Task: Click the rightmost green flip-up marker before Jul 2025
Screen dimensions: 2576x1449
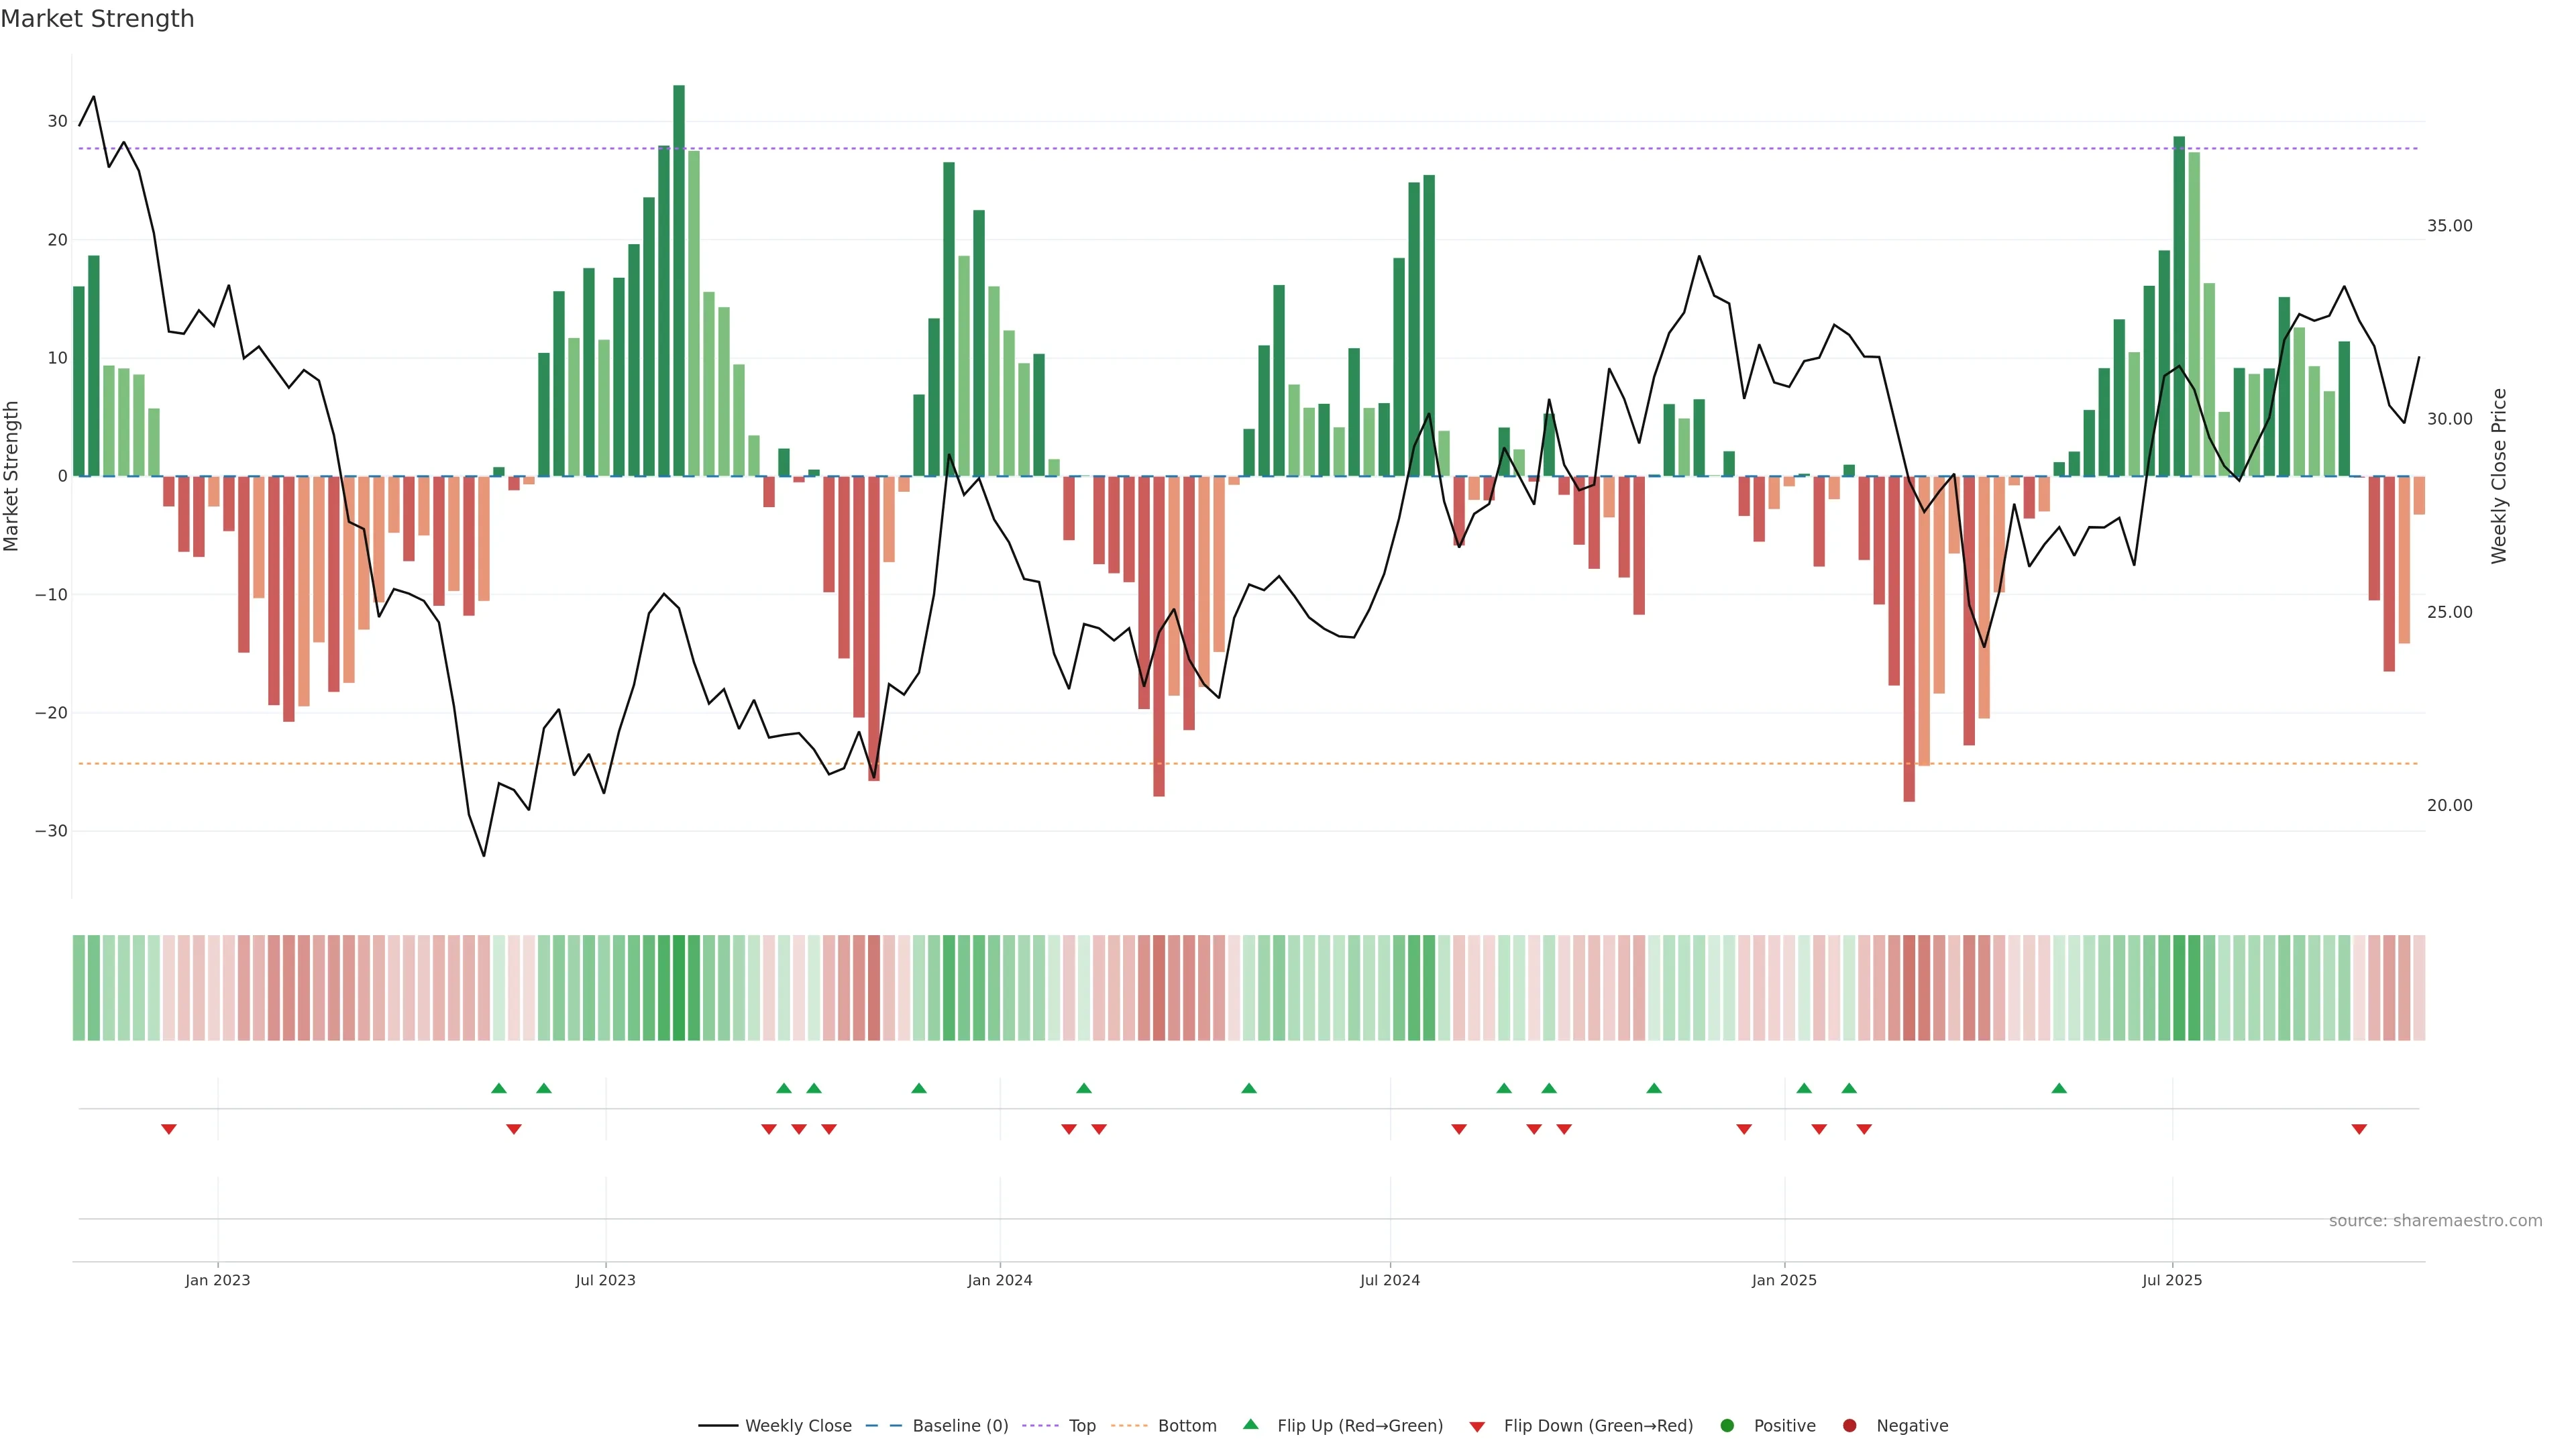Action: click(x=2059, y=1088)
